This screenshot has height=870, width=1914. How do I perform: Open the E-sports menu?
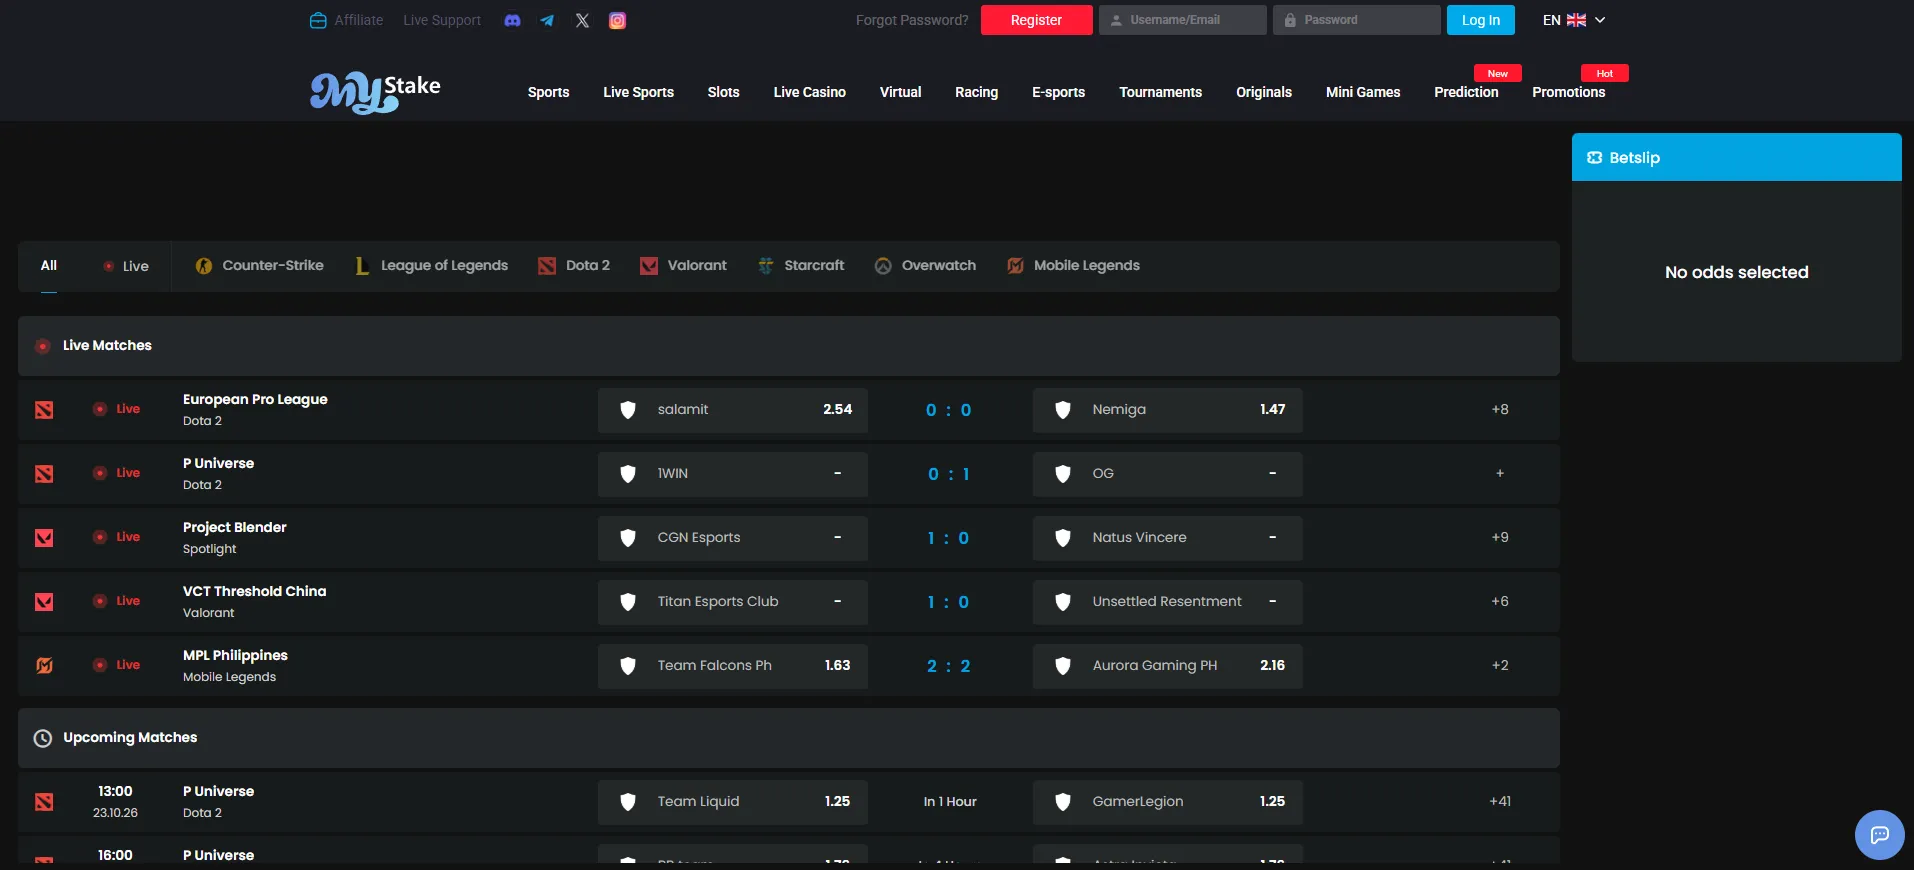1058,92
